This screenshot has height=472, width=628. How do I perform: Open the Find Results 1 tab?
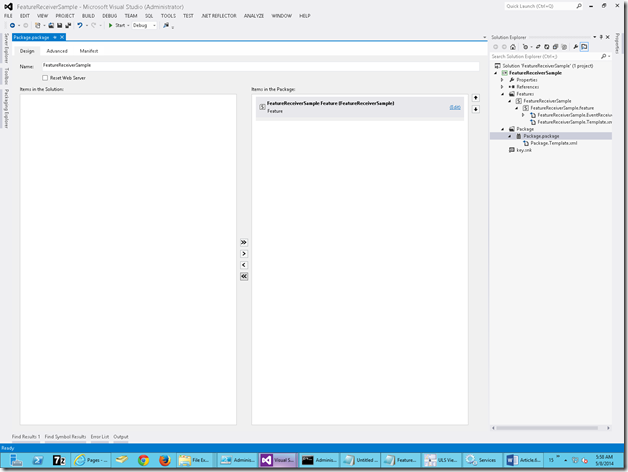click(26, 437)
